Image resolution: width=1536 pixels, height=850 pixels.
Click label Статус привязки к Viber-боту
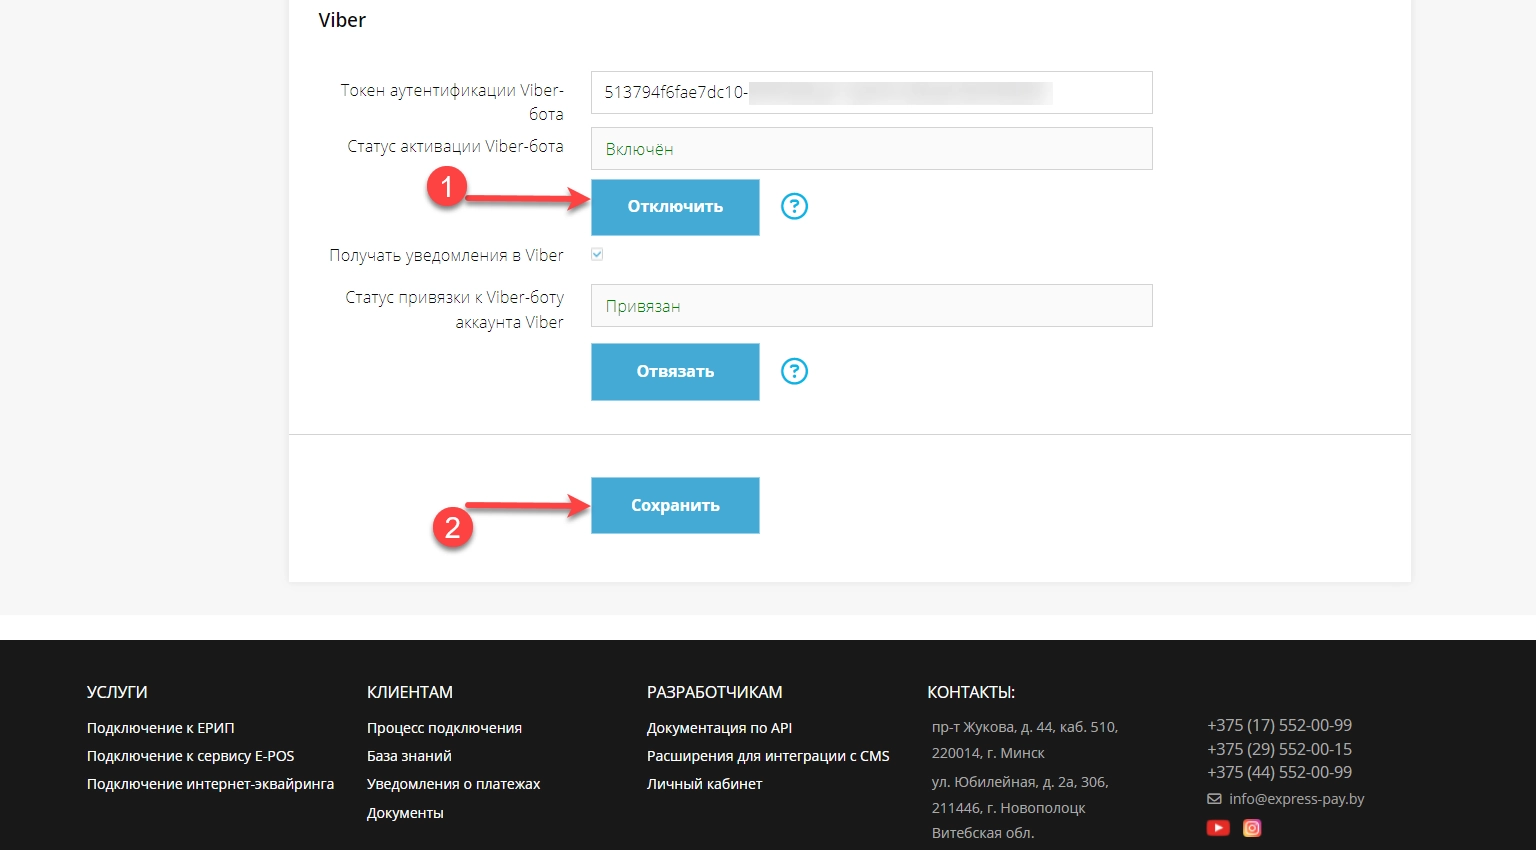coord(455,310)
